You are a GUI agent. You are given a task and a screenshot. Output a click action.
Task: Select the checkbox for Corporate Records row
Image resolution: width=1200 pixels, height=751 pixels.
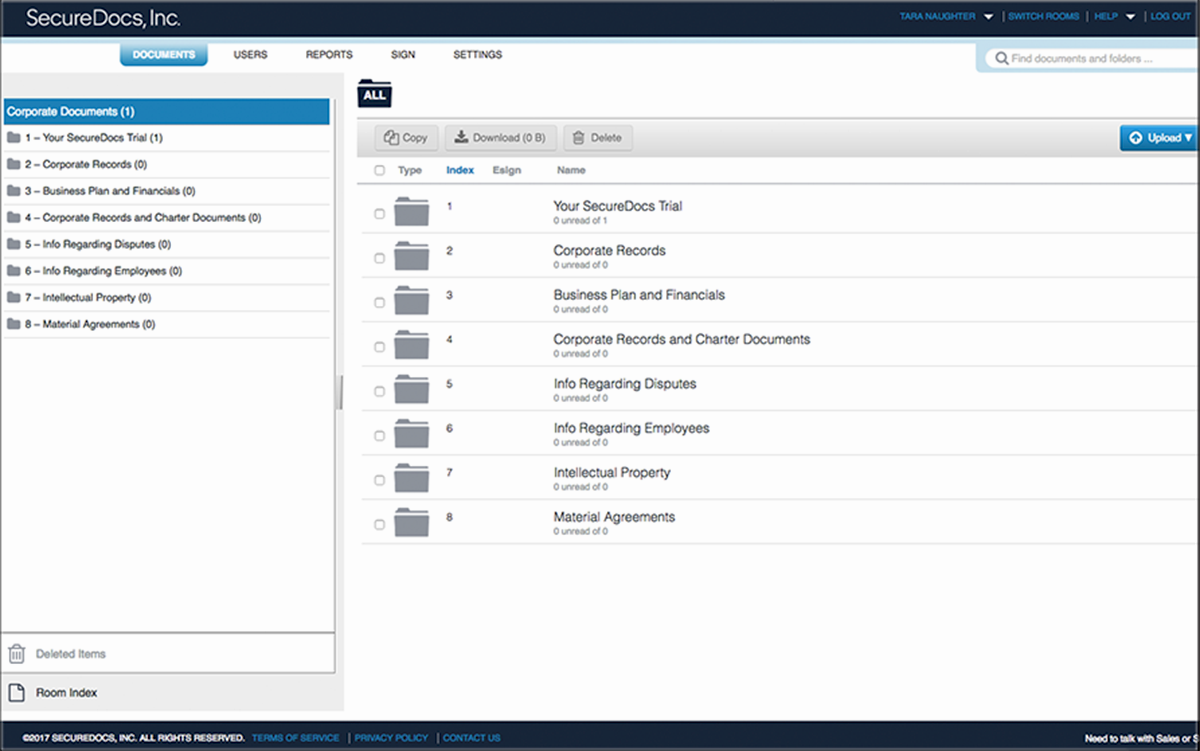[x=379, y=257]
